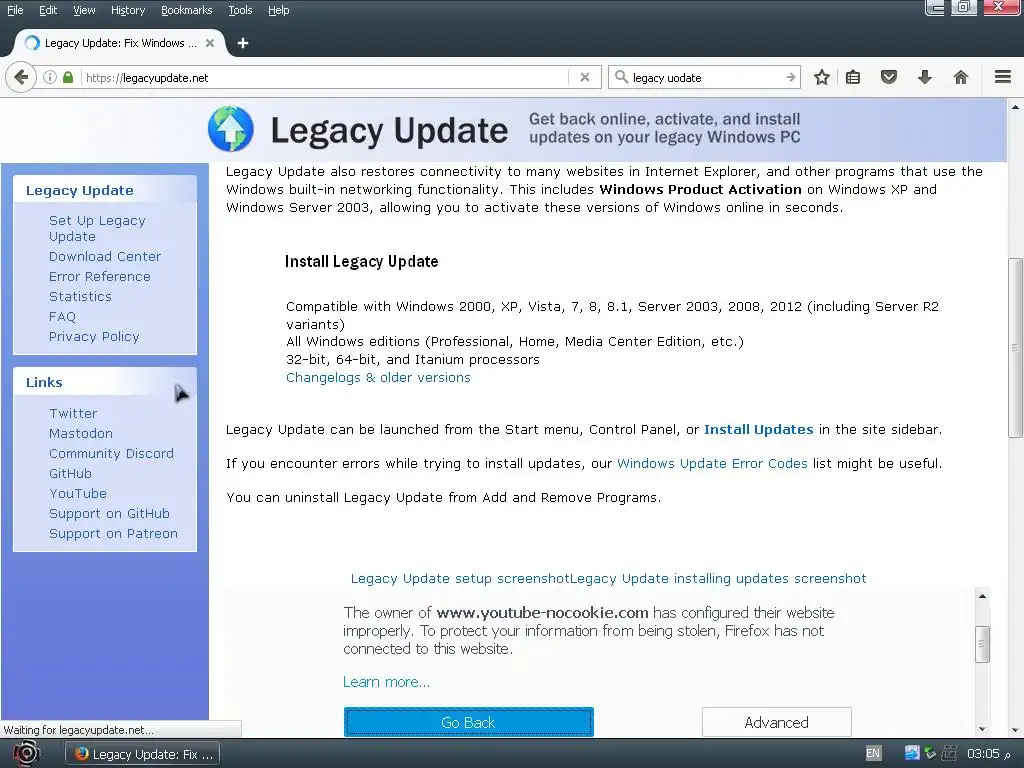Click Legacy Update setup screenshot link
Image resolution: width=1024 pixels, height=768 pixels.
click(460, 579)
